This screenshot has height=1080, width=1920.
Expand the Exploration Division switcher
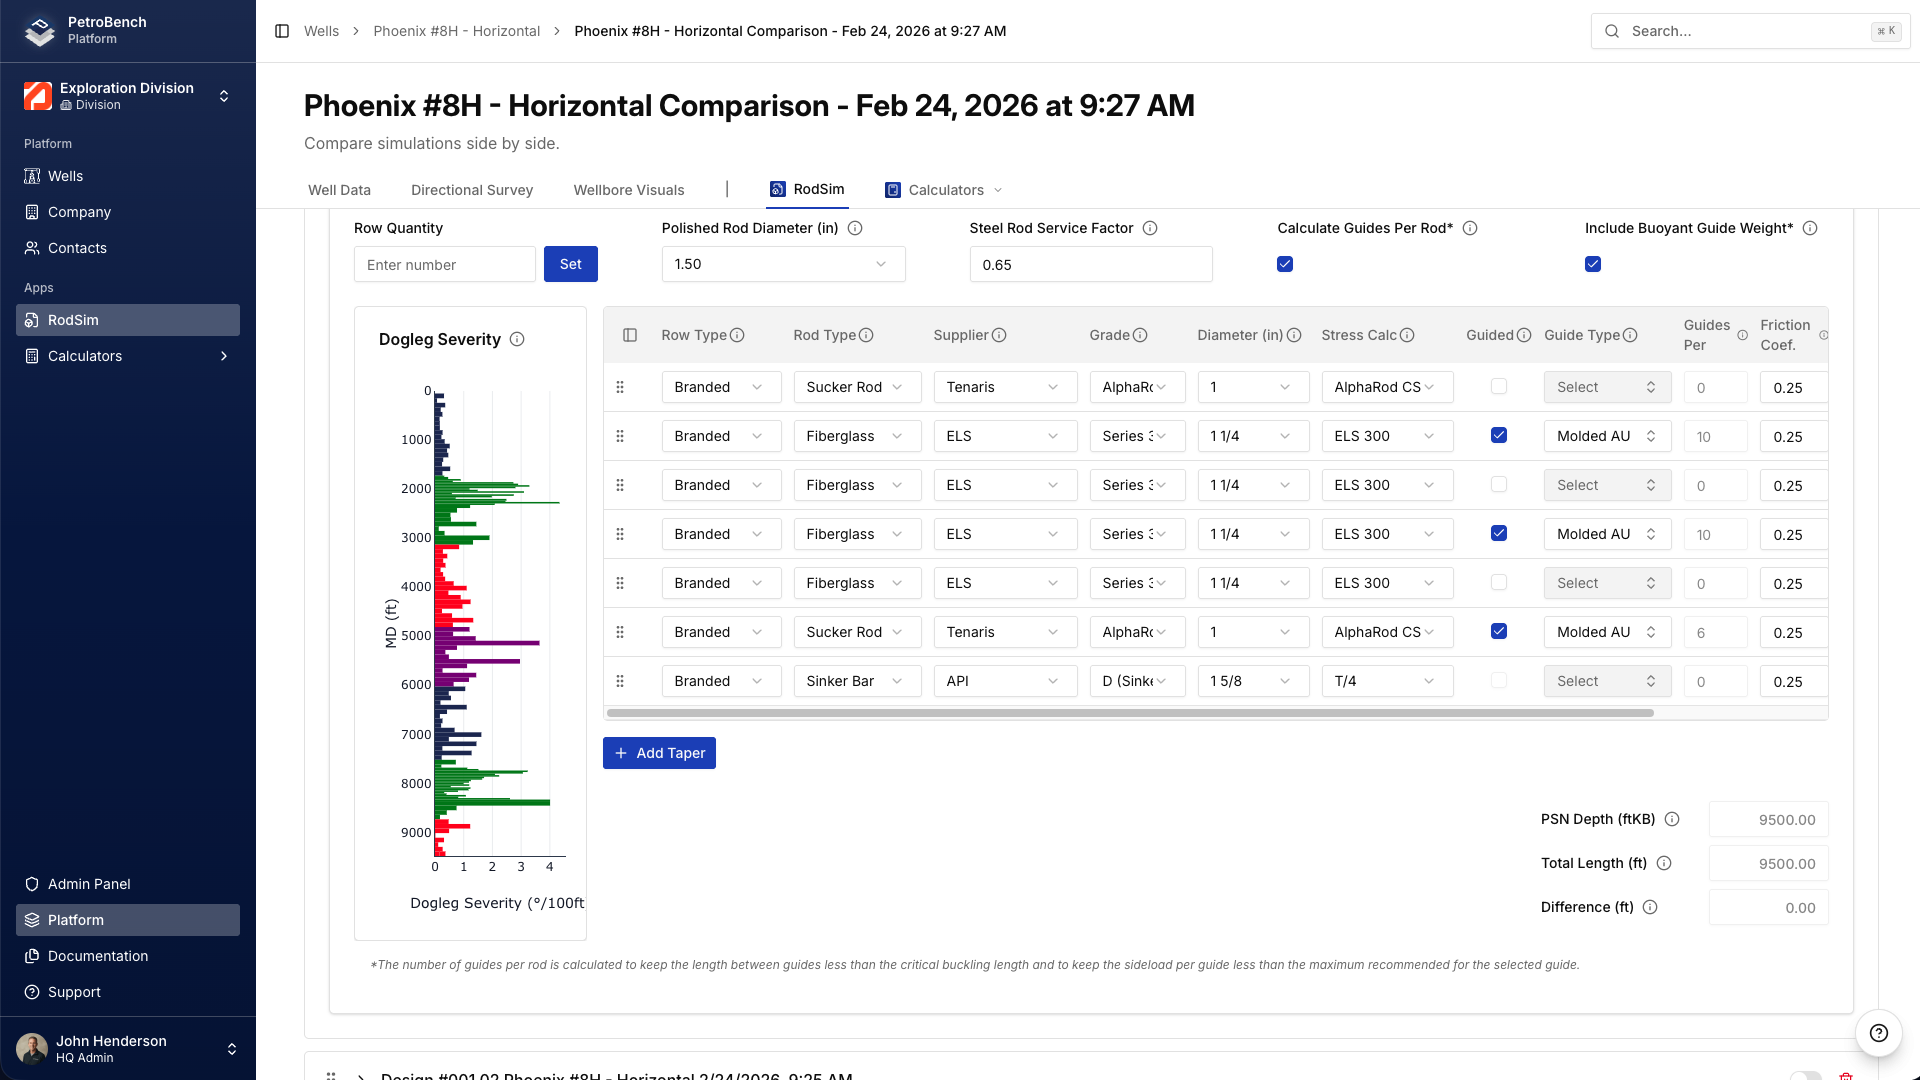point(224,96)
